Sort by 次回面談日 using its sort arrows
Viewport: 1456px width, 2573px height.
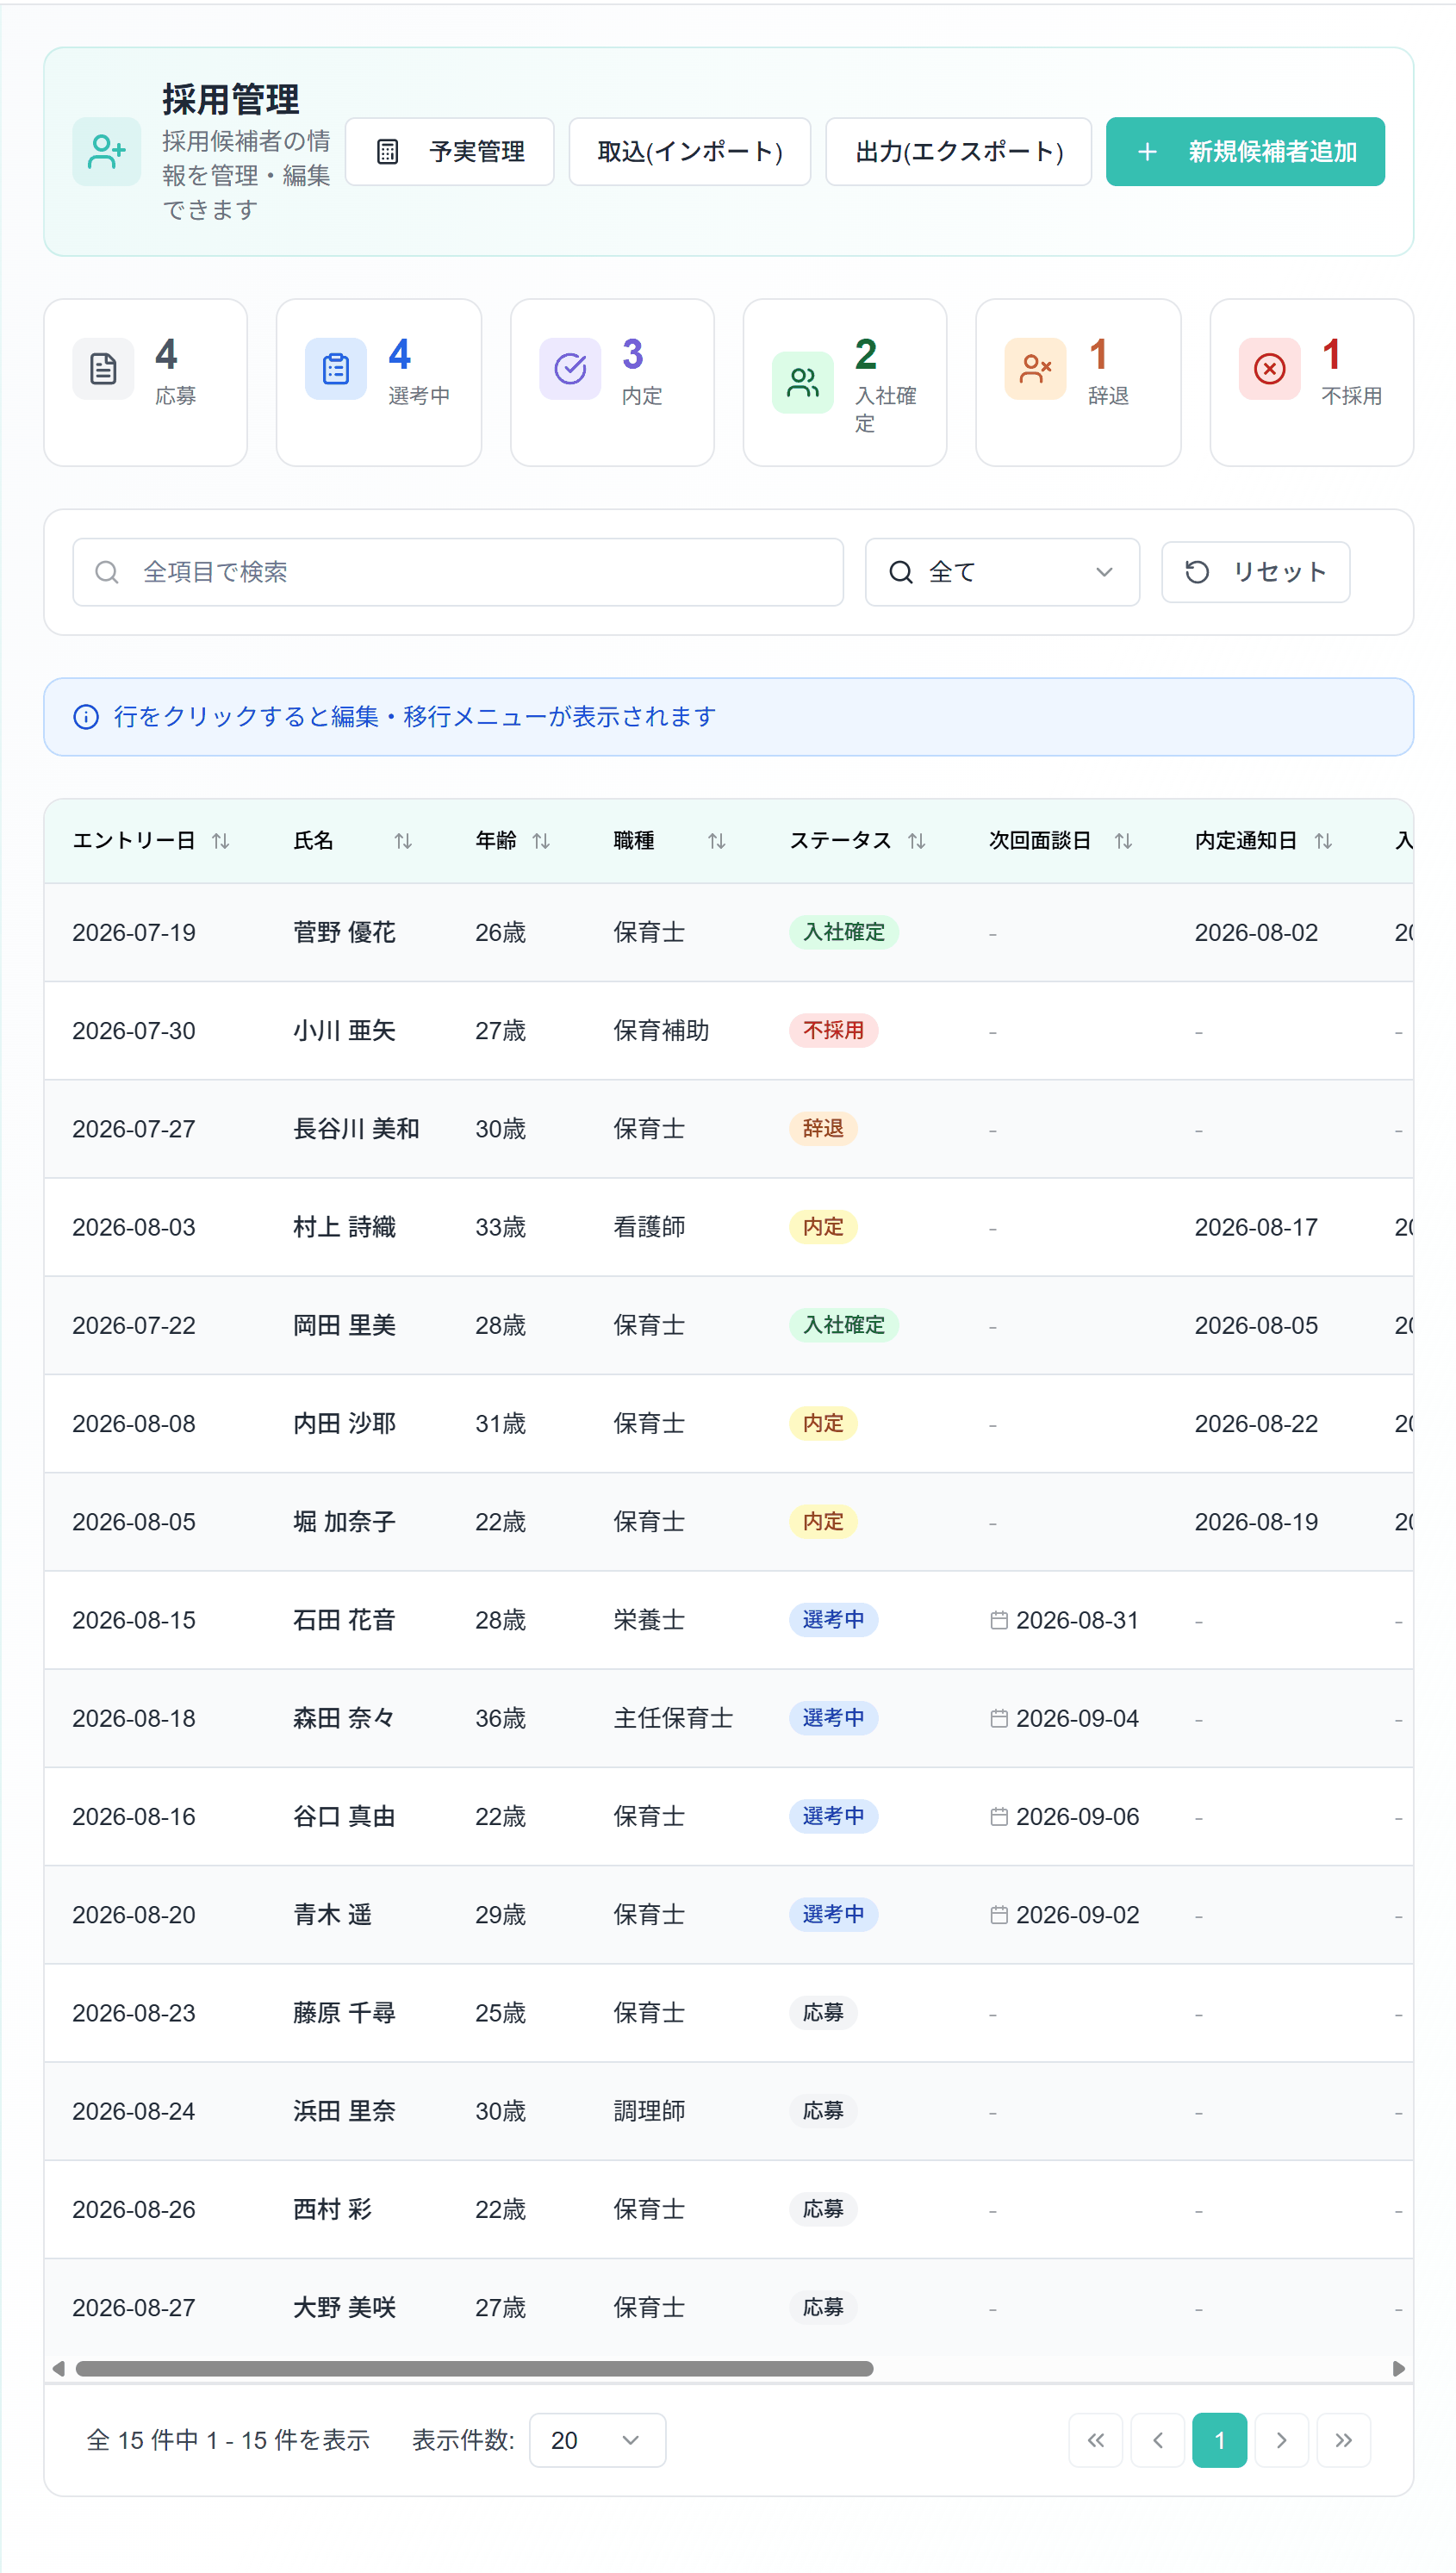1124,841
